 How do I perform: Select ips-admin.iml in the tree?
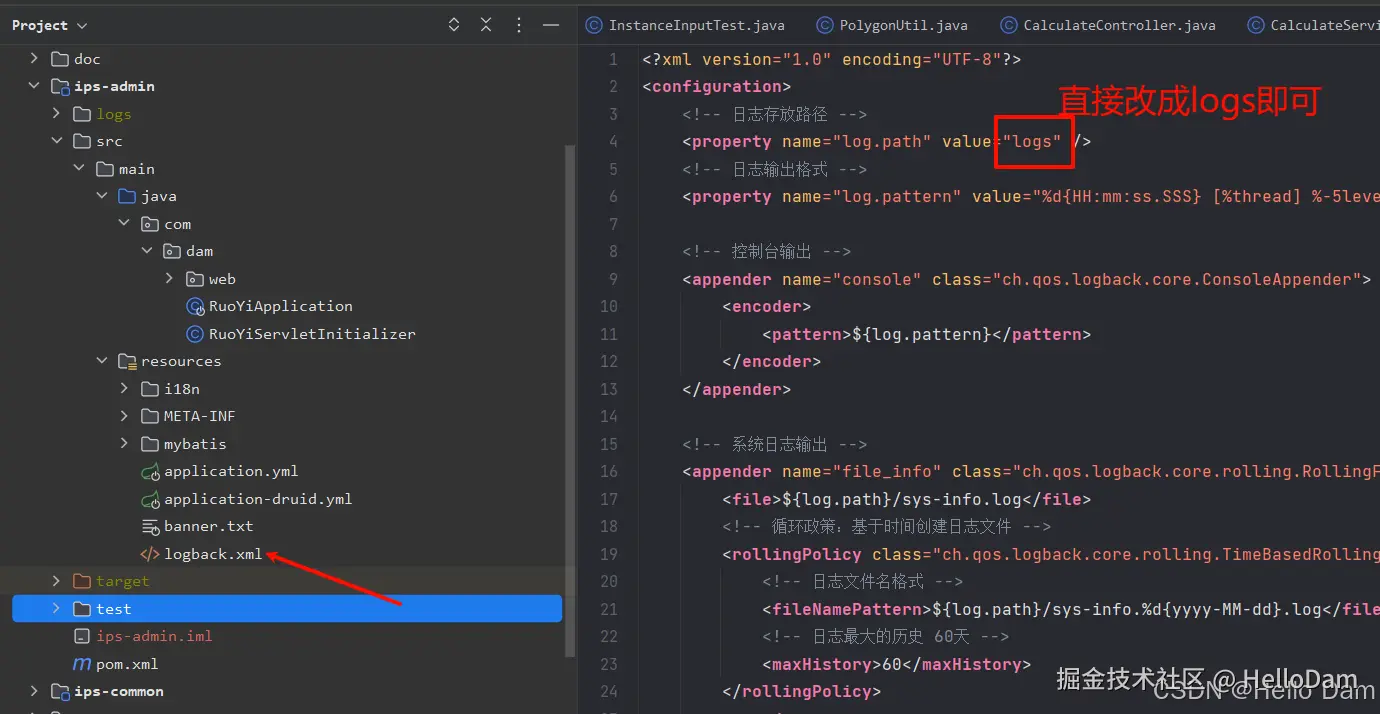[x=154, y=636]
